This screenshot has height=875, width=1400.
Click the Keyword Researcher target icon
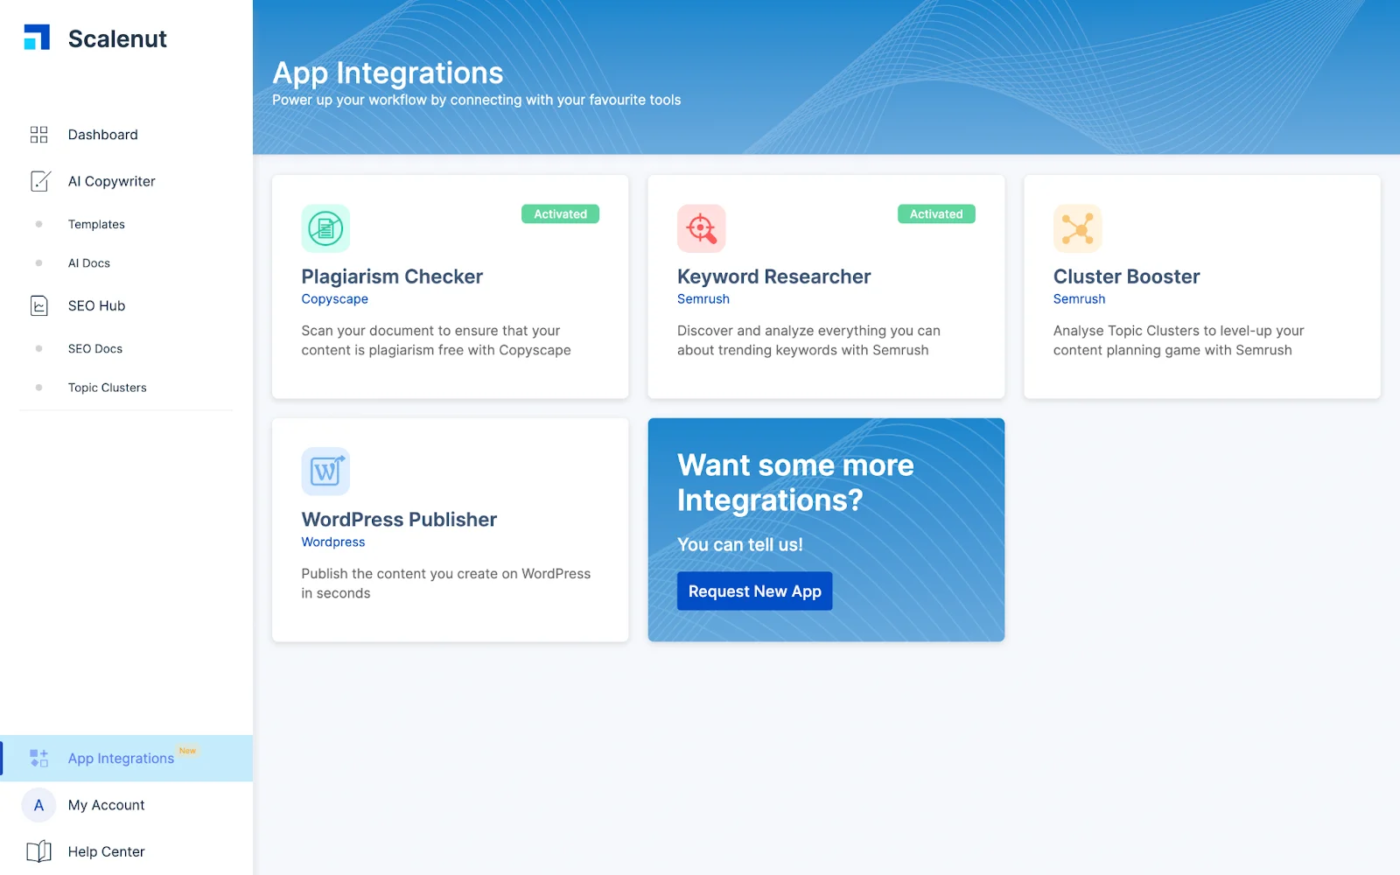tap(701, 228)
